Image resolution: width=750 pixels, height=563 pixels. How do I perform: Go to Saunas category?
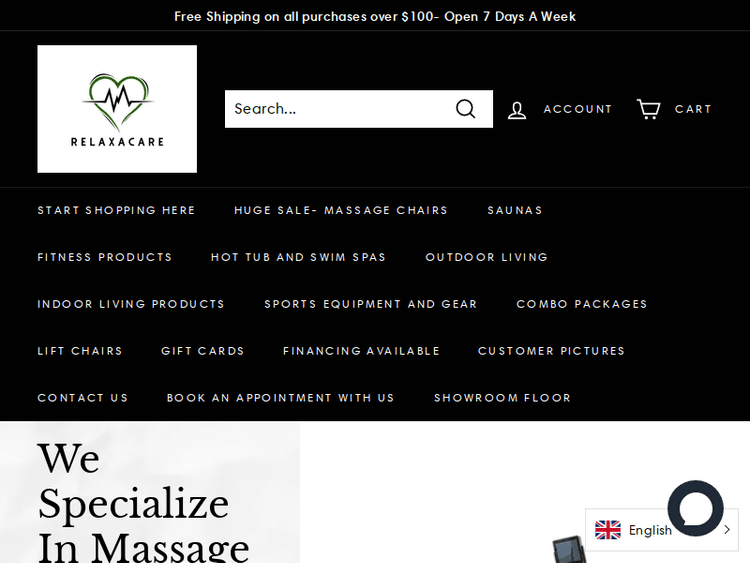pos(515,210)
